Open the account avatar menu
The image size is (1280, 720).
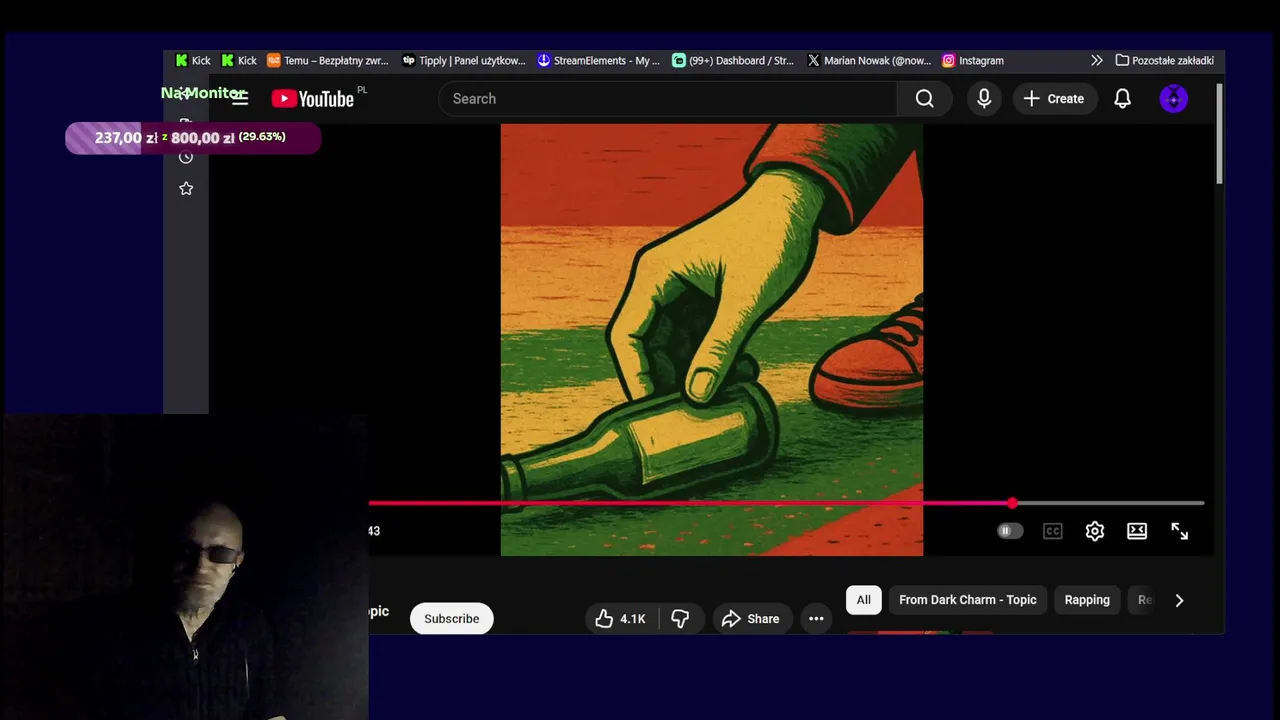1174,98
